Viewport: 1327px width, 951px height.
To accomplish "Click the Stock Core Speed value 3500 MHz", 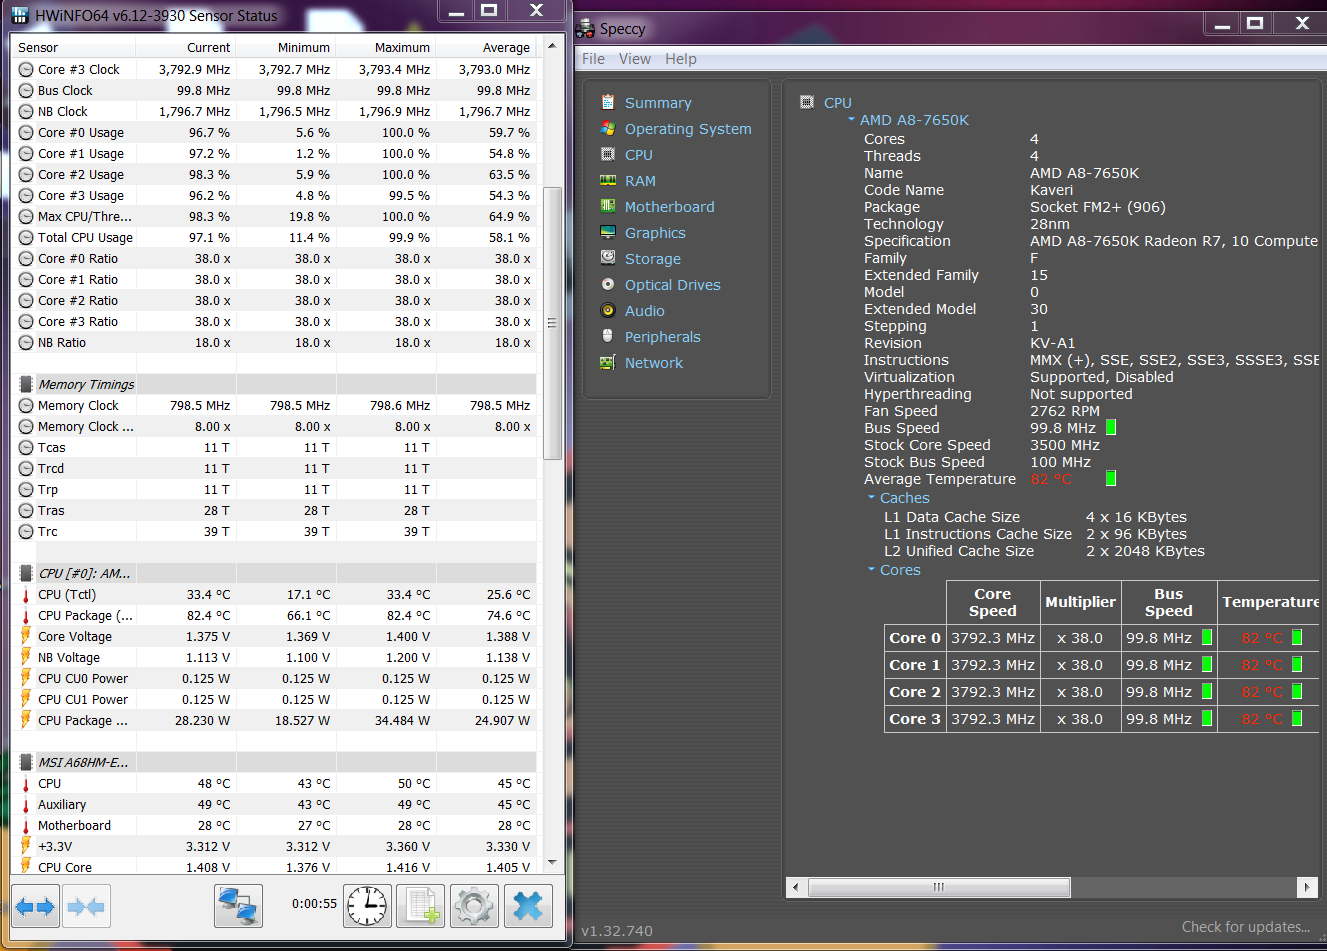I will [x=1064, y=445].
